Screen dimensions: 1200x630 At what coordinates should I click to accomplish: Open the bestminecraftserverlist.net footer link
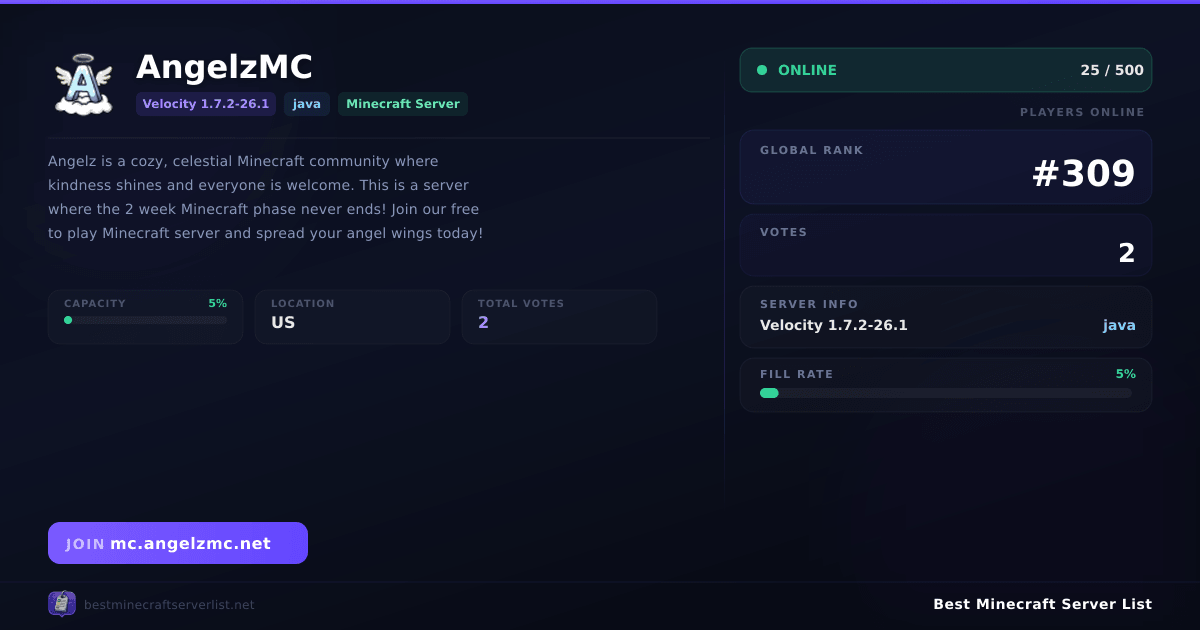[169, 605]
